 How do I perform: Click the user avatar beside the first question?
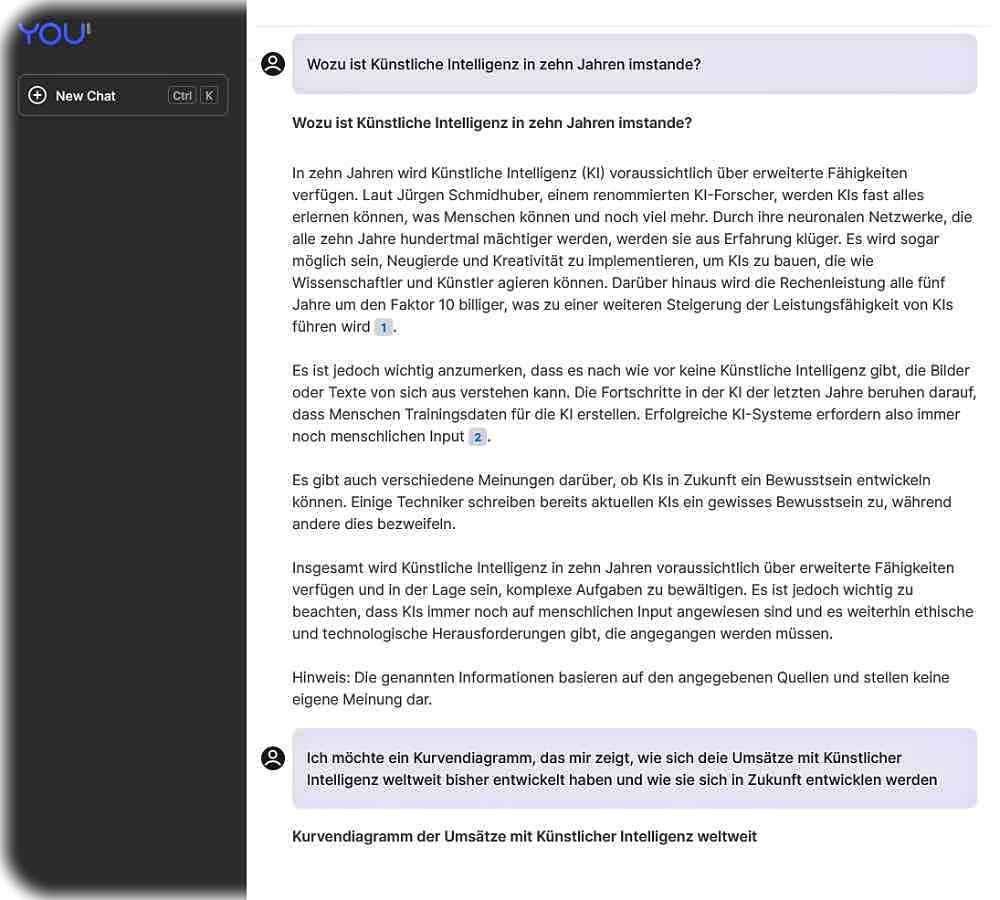[273, 64]
